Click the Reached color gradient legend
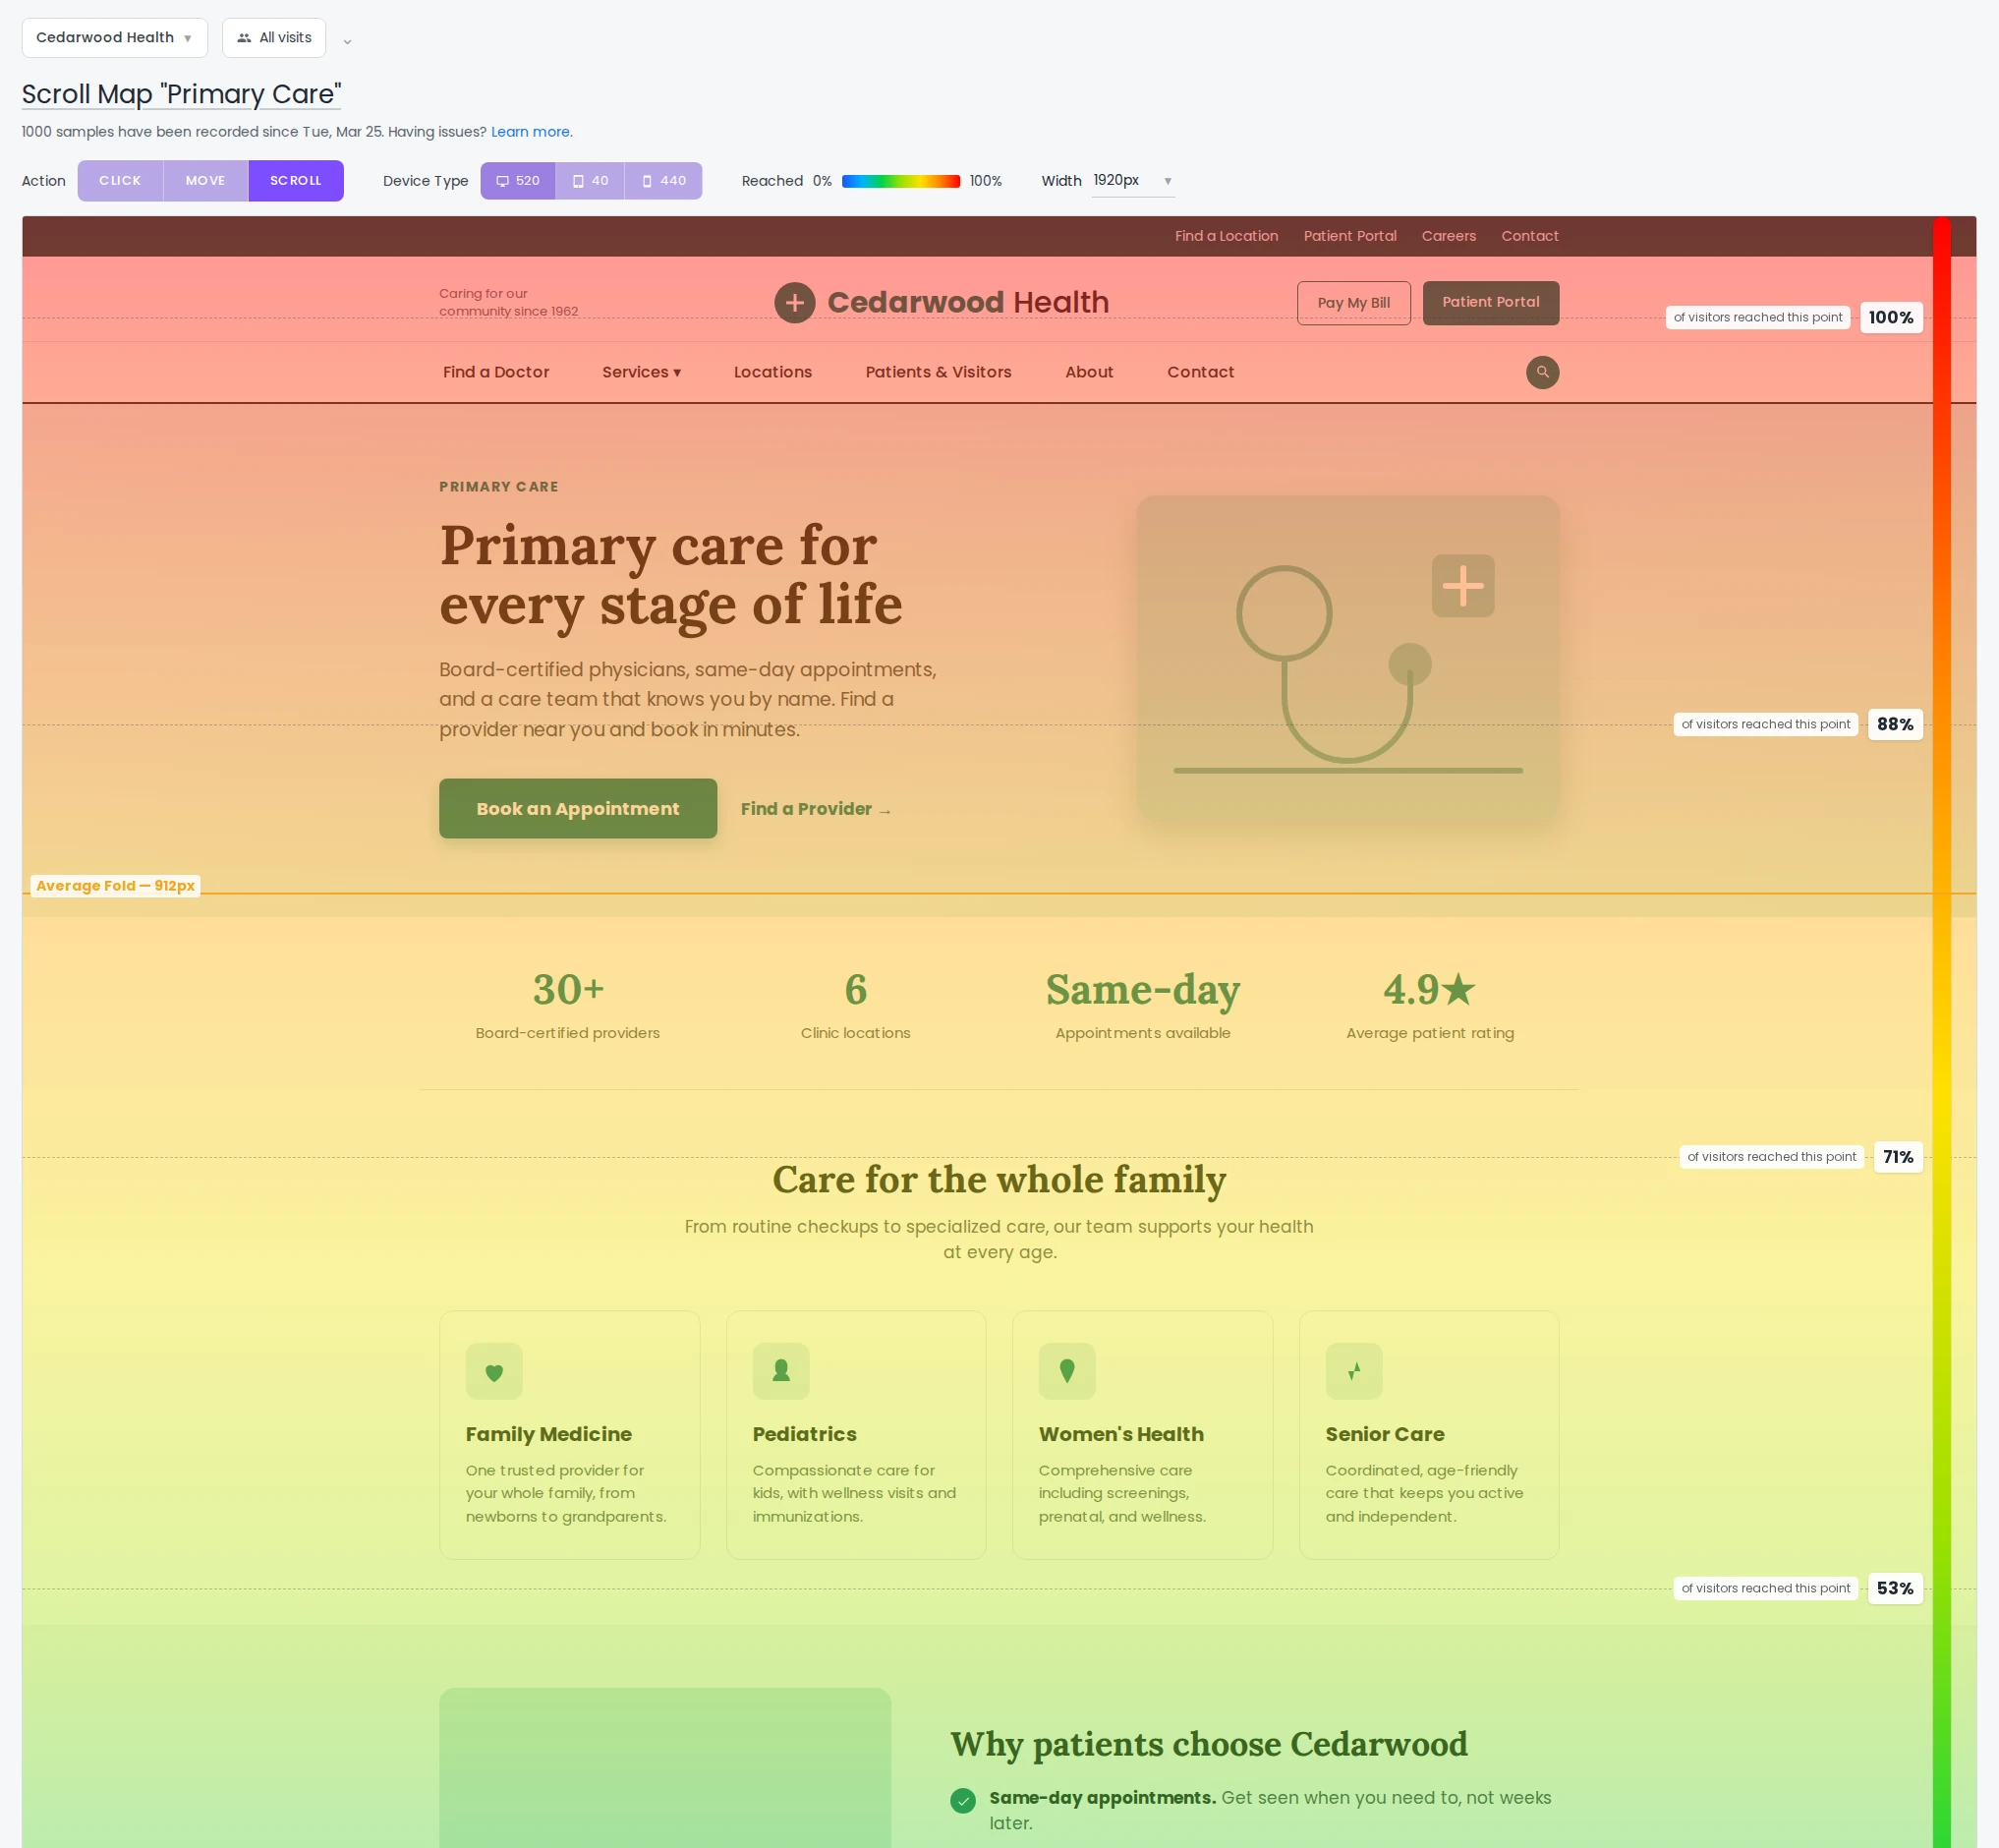The width and height of the screenshot is (1999, 1848). [900, 181]
